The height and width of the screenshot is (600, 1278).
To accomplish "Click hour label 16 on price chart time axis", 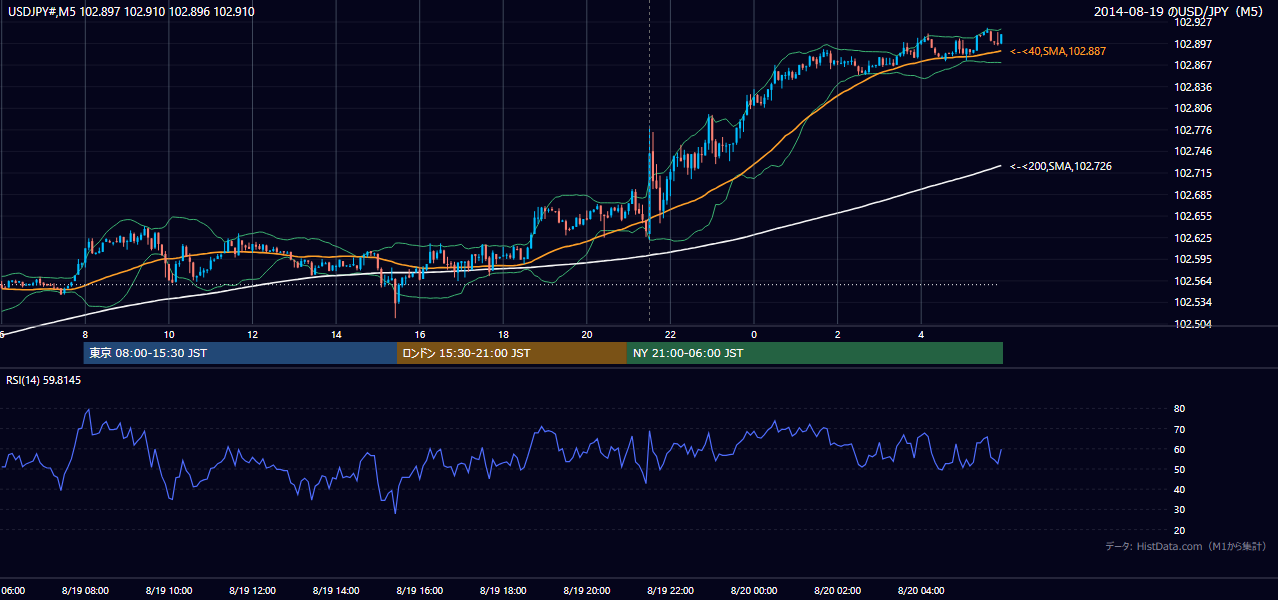I will (420, 335).
